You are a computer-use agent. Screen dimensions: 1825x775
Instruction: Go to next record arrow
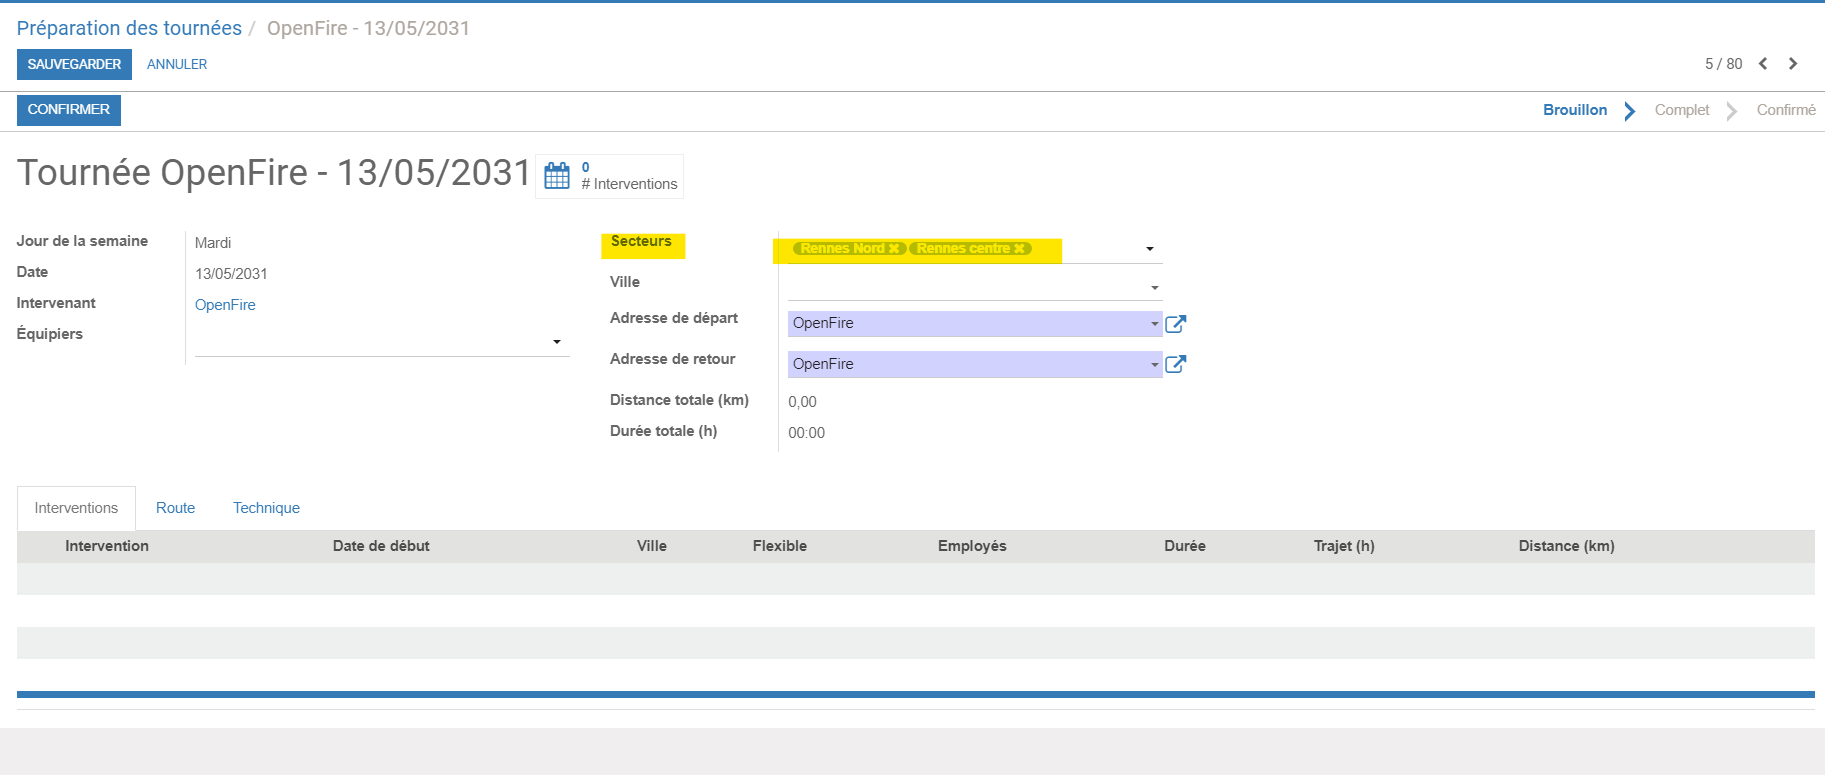coord(1793,64)
